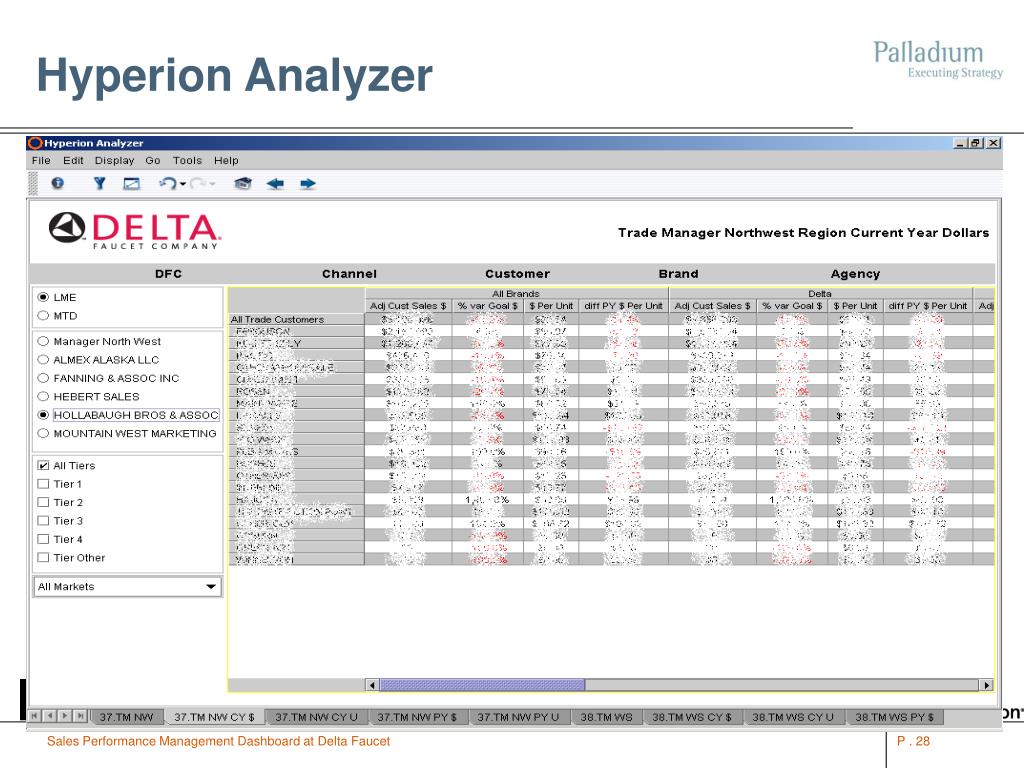The height and width of the screenshot is (768, 1024).
Task: Switch to the 38.TM WS tab
Action: click(606, 717)
